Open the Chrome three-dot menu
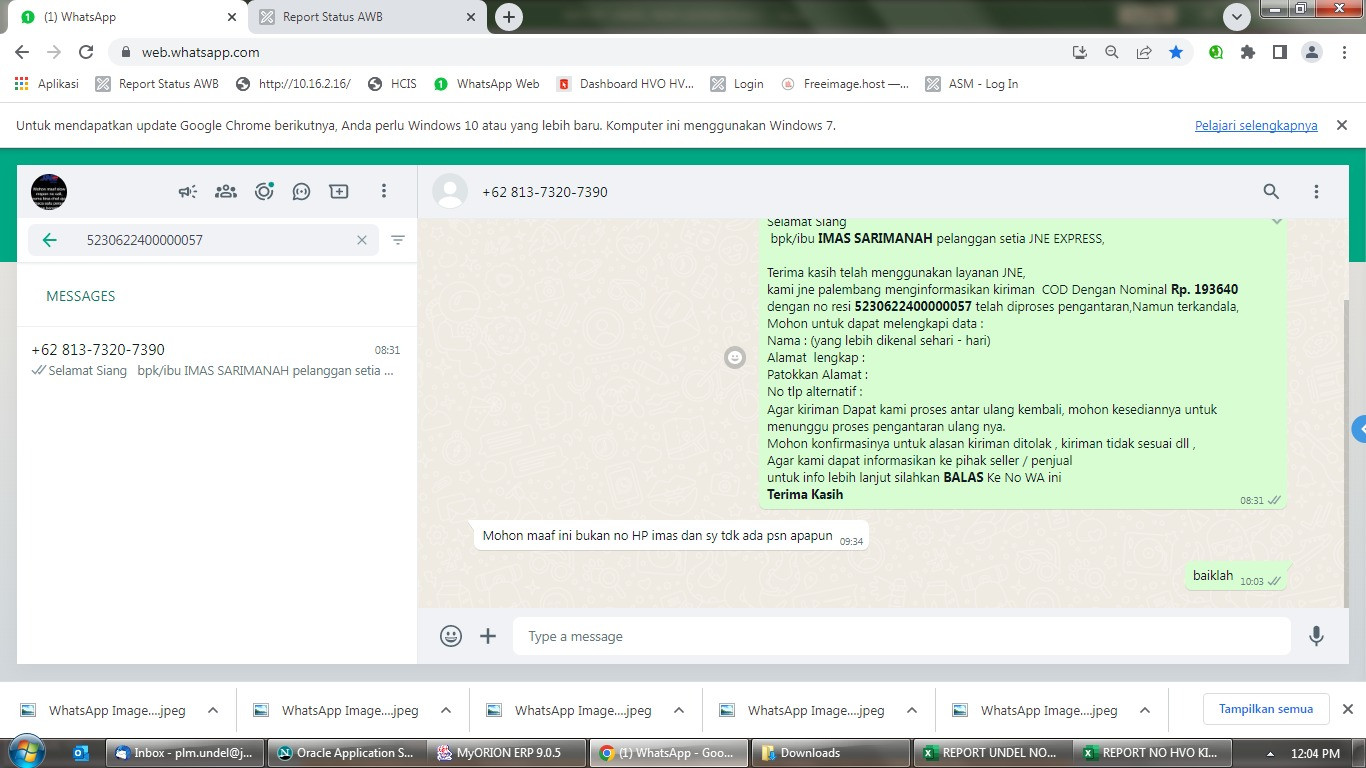The width and height of the screenshot is (1366, 768). point(1344,52)
